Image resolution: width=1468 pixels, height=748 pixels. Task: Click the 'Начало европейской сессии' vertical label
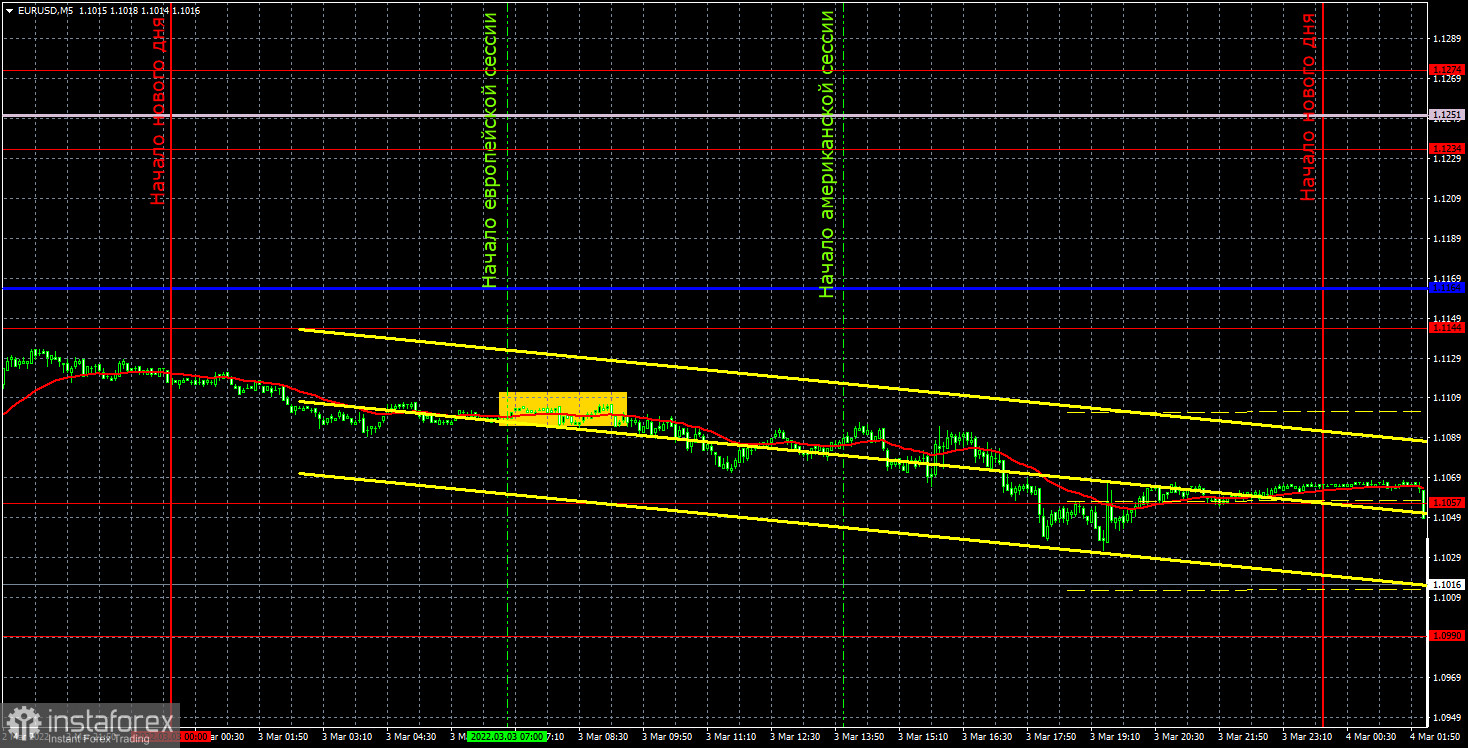pos(490,150)
